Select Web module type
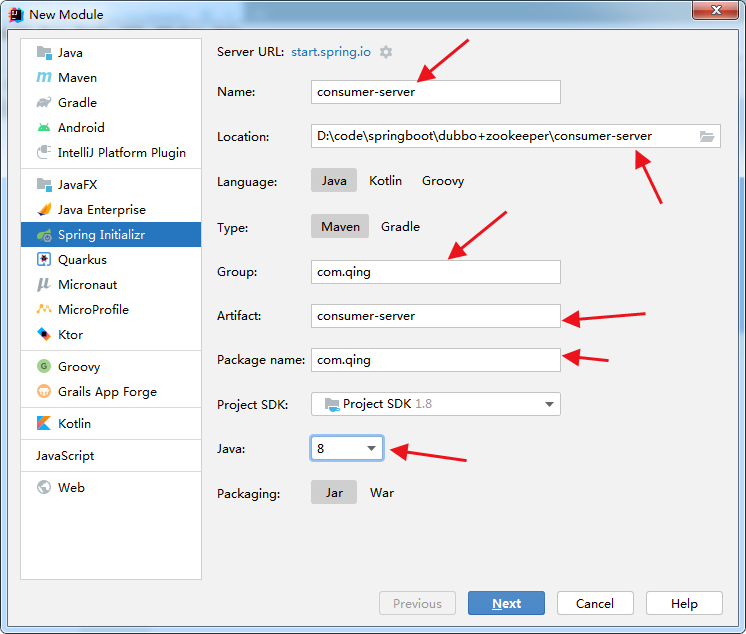746x634 pixels. point(111,487)
